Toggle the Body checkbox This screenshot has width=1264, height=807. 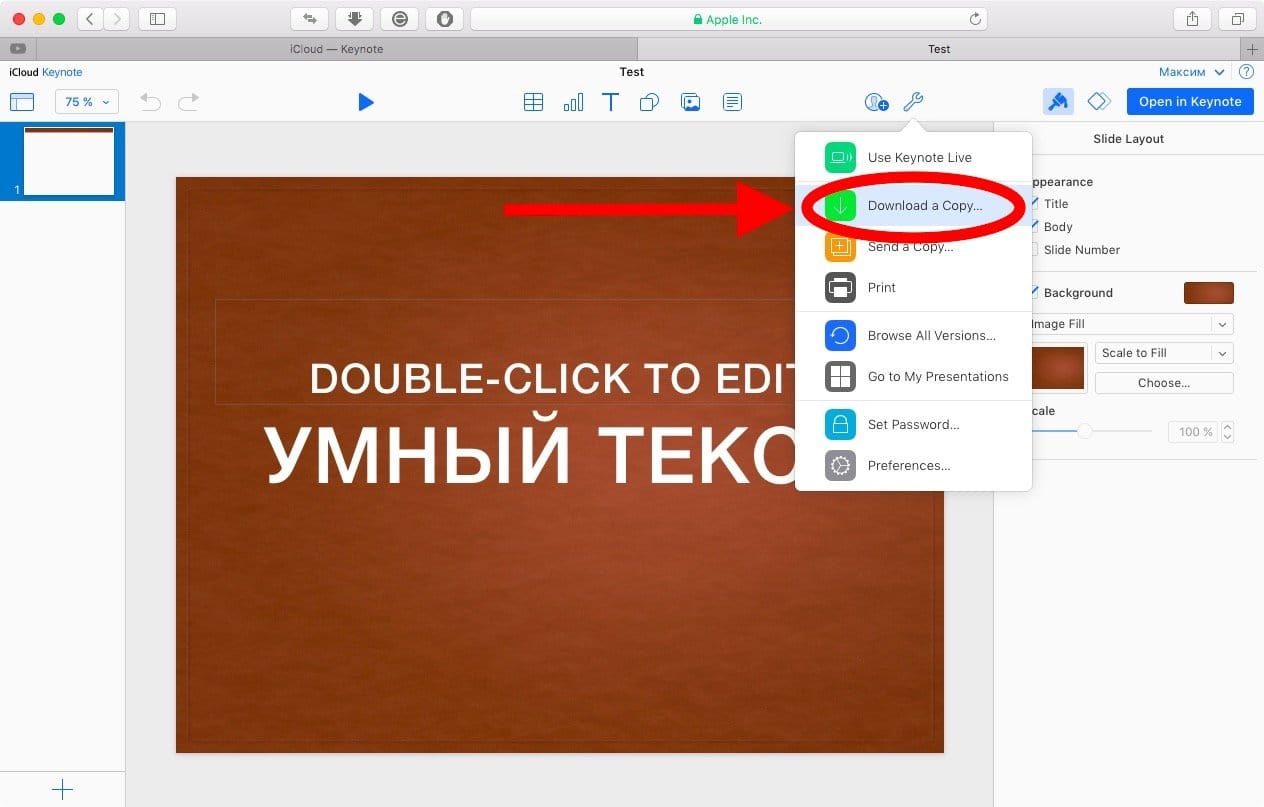tap(1034, 227)
